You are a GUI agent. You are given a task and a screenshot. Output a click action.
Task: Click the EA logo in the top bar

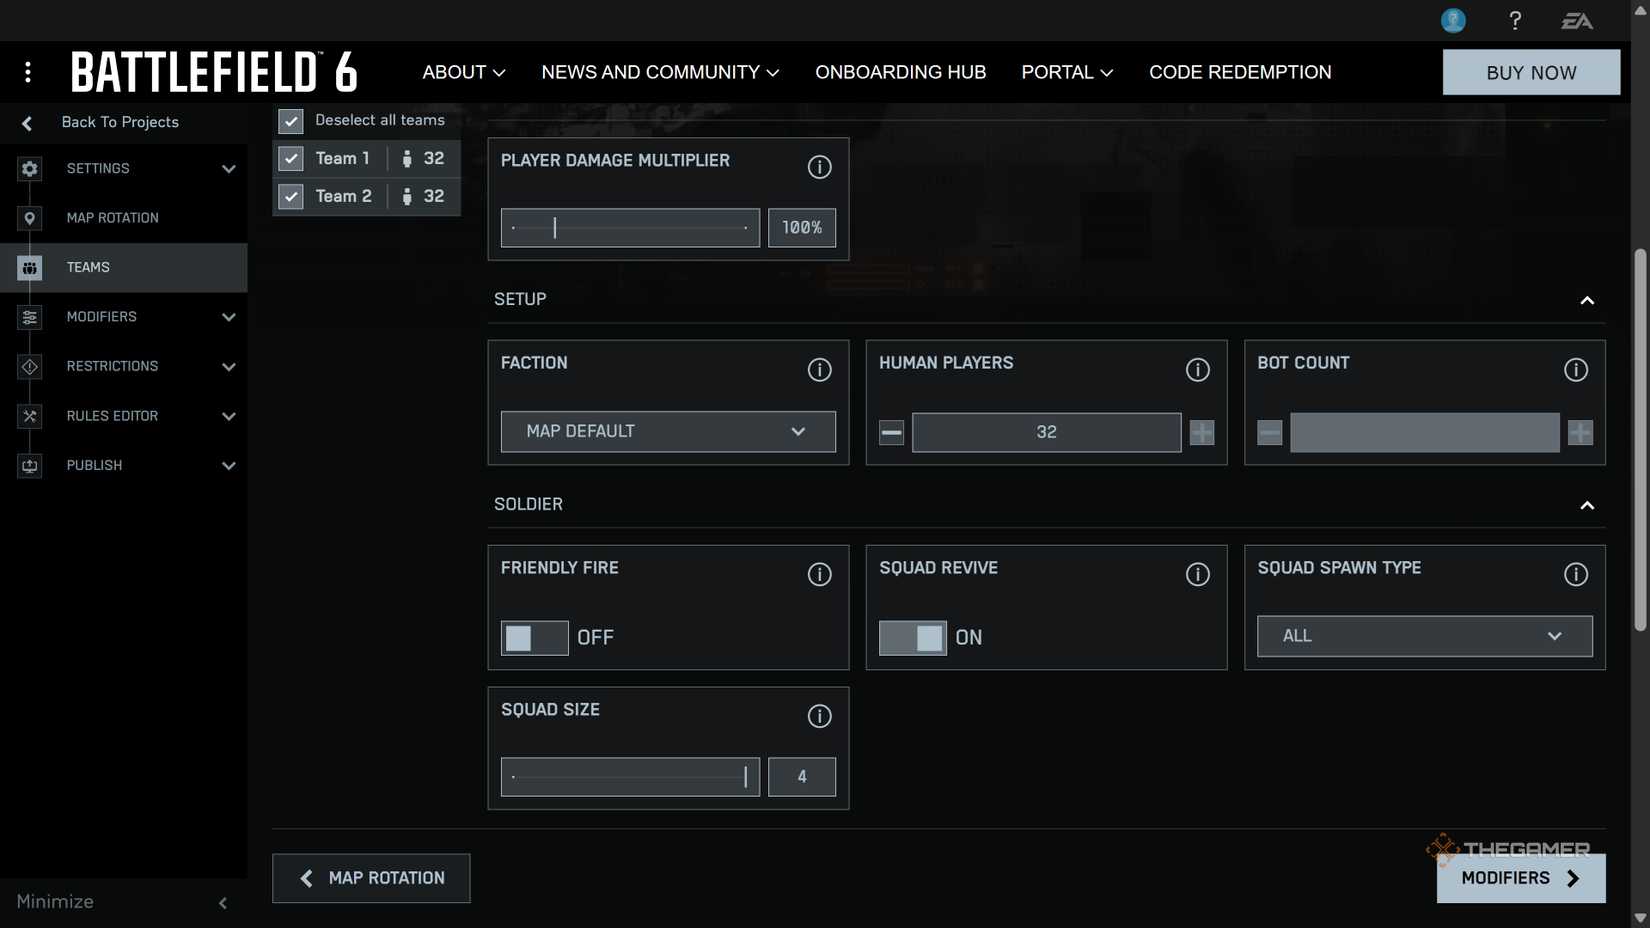click(x=1578, y=20)
